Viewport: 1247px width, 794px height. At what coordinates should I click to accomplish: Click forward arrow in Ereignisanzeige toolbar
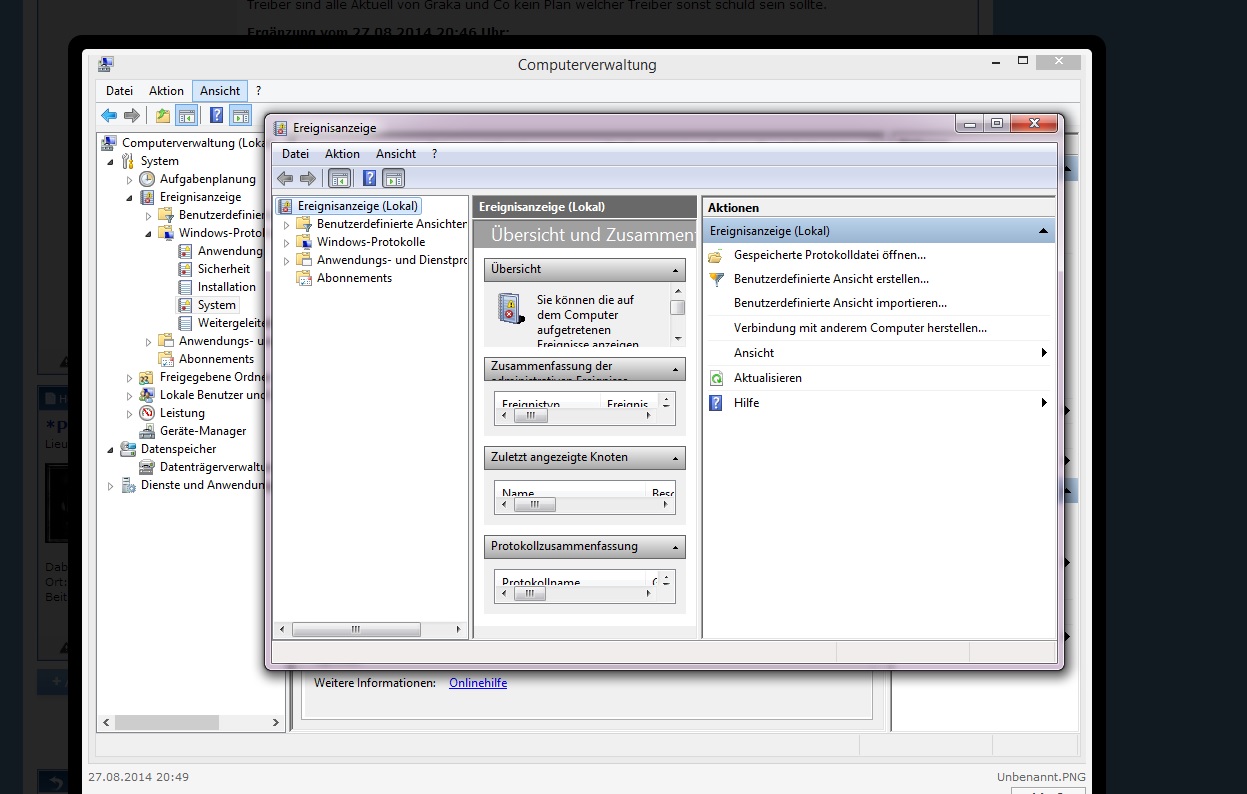coord(307,178)
